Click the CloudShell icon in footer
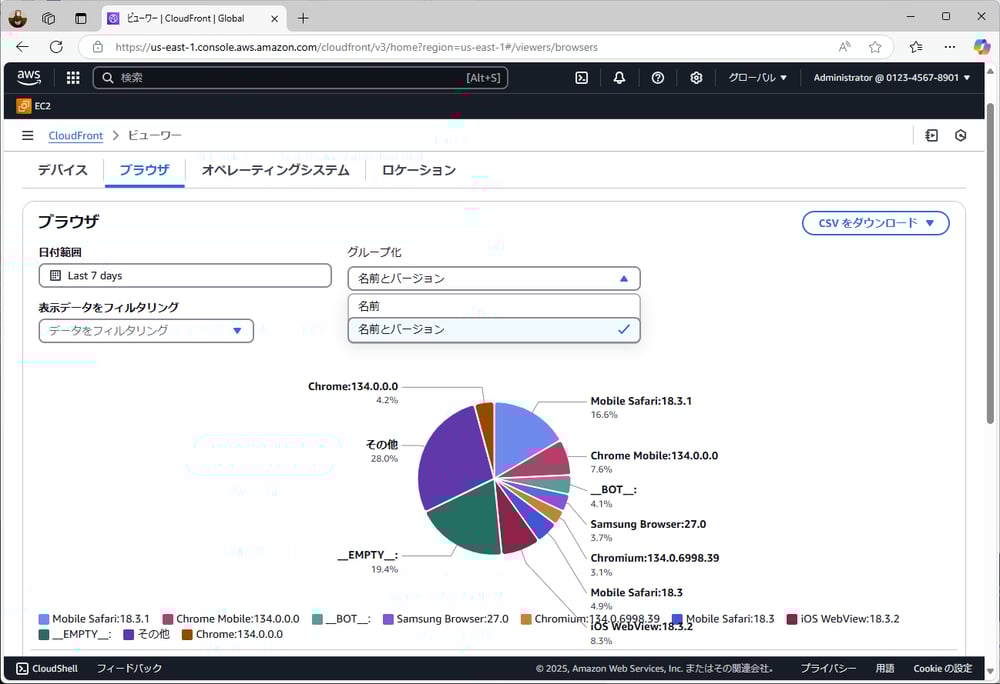The height and width of the screenshot is (684, 1000). [x=22, y=668]
